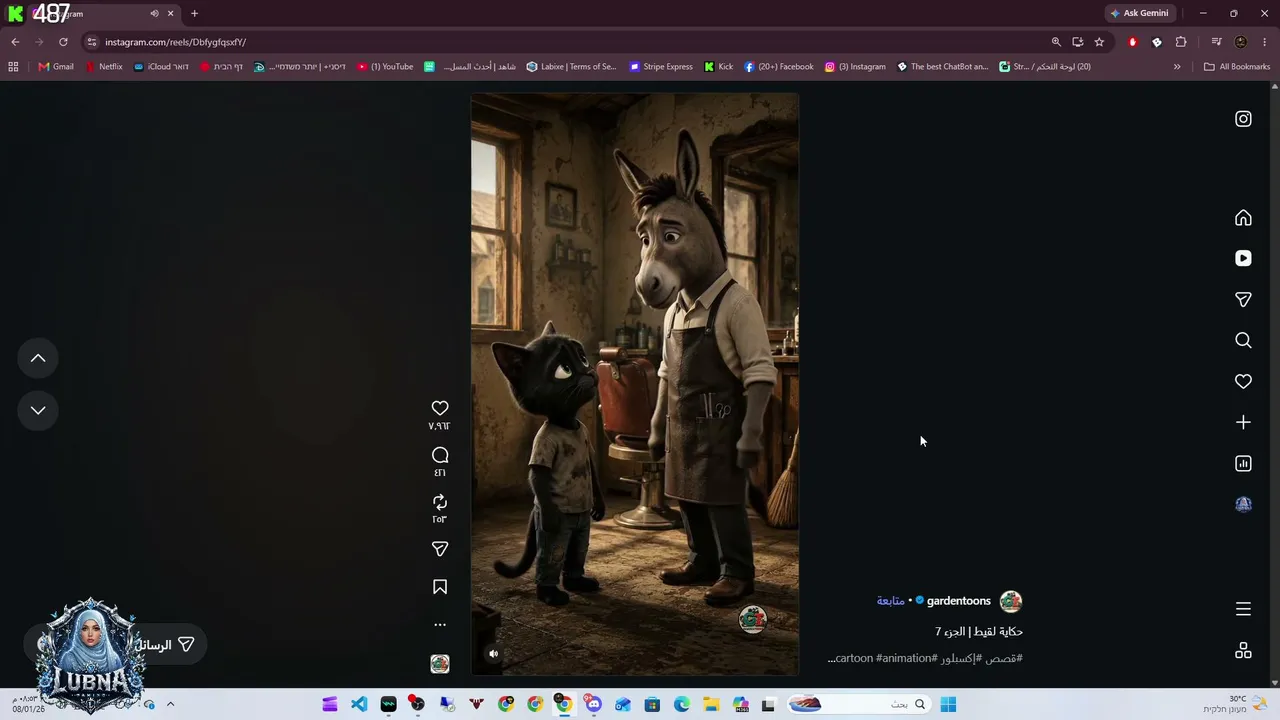The height and width of the screenshot is (720, 1280).
Task: Open Instagram search from the sidebar
Action: pyautogui.click(x=1243, y=341)
